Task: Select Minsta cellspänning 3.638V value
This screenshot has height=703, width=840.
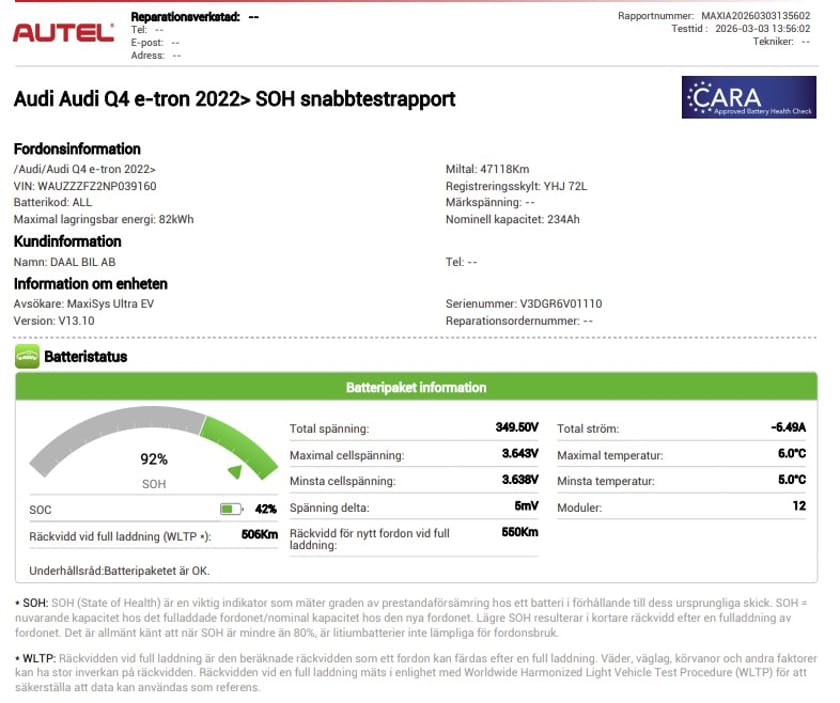Action: 520,479
